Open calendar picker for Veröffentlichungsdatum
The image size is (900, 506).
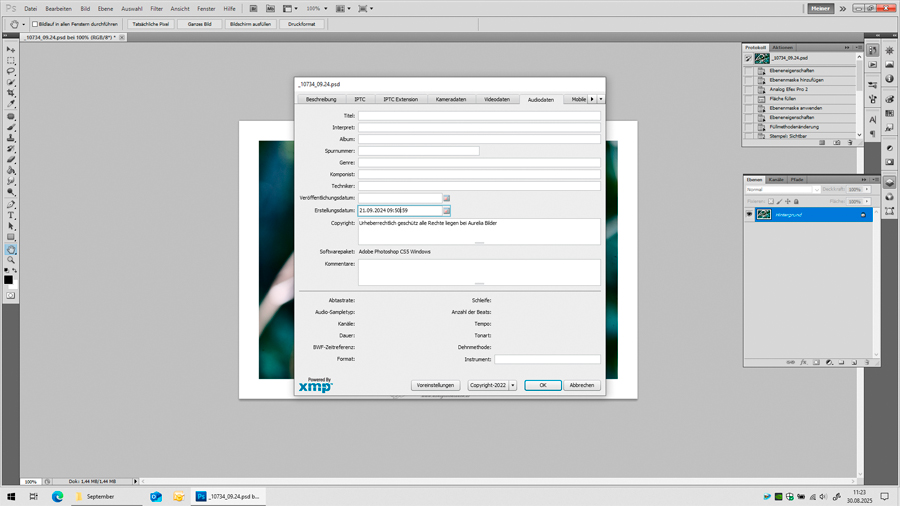446,198
